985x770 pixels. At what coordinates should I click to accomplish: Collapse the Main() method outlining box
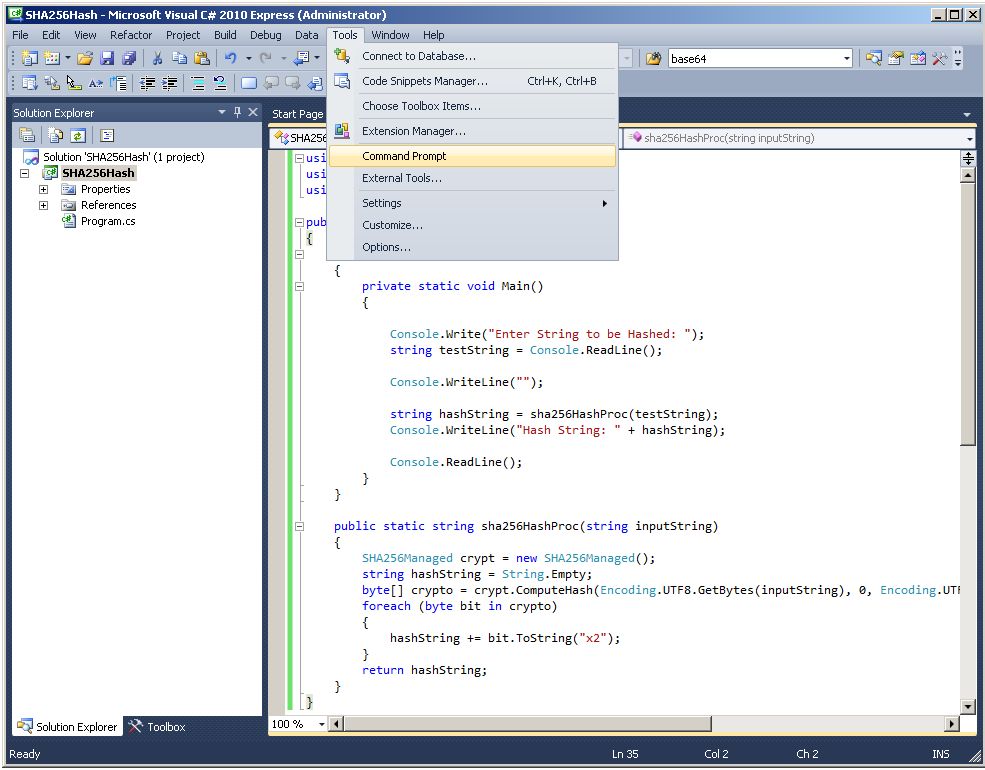pos(299,286)
